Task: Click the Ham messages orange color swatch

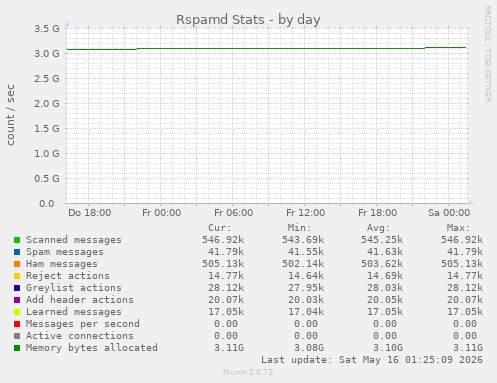Action: [x=17, y=264]
